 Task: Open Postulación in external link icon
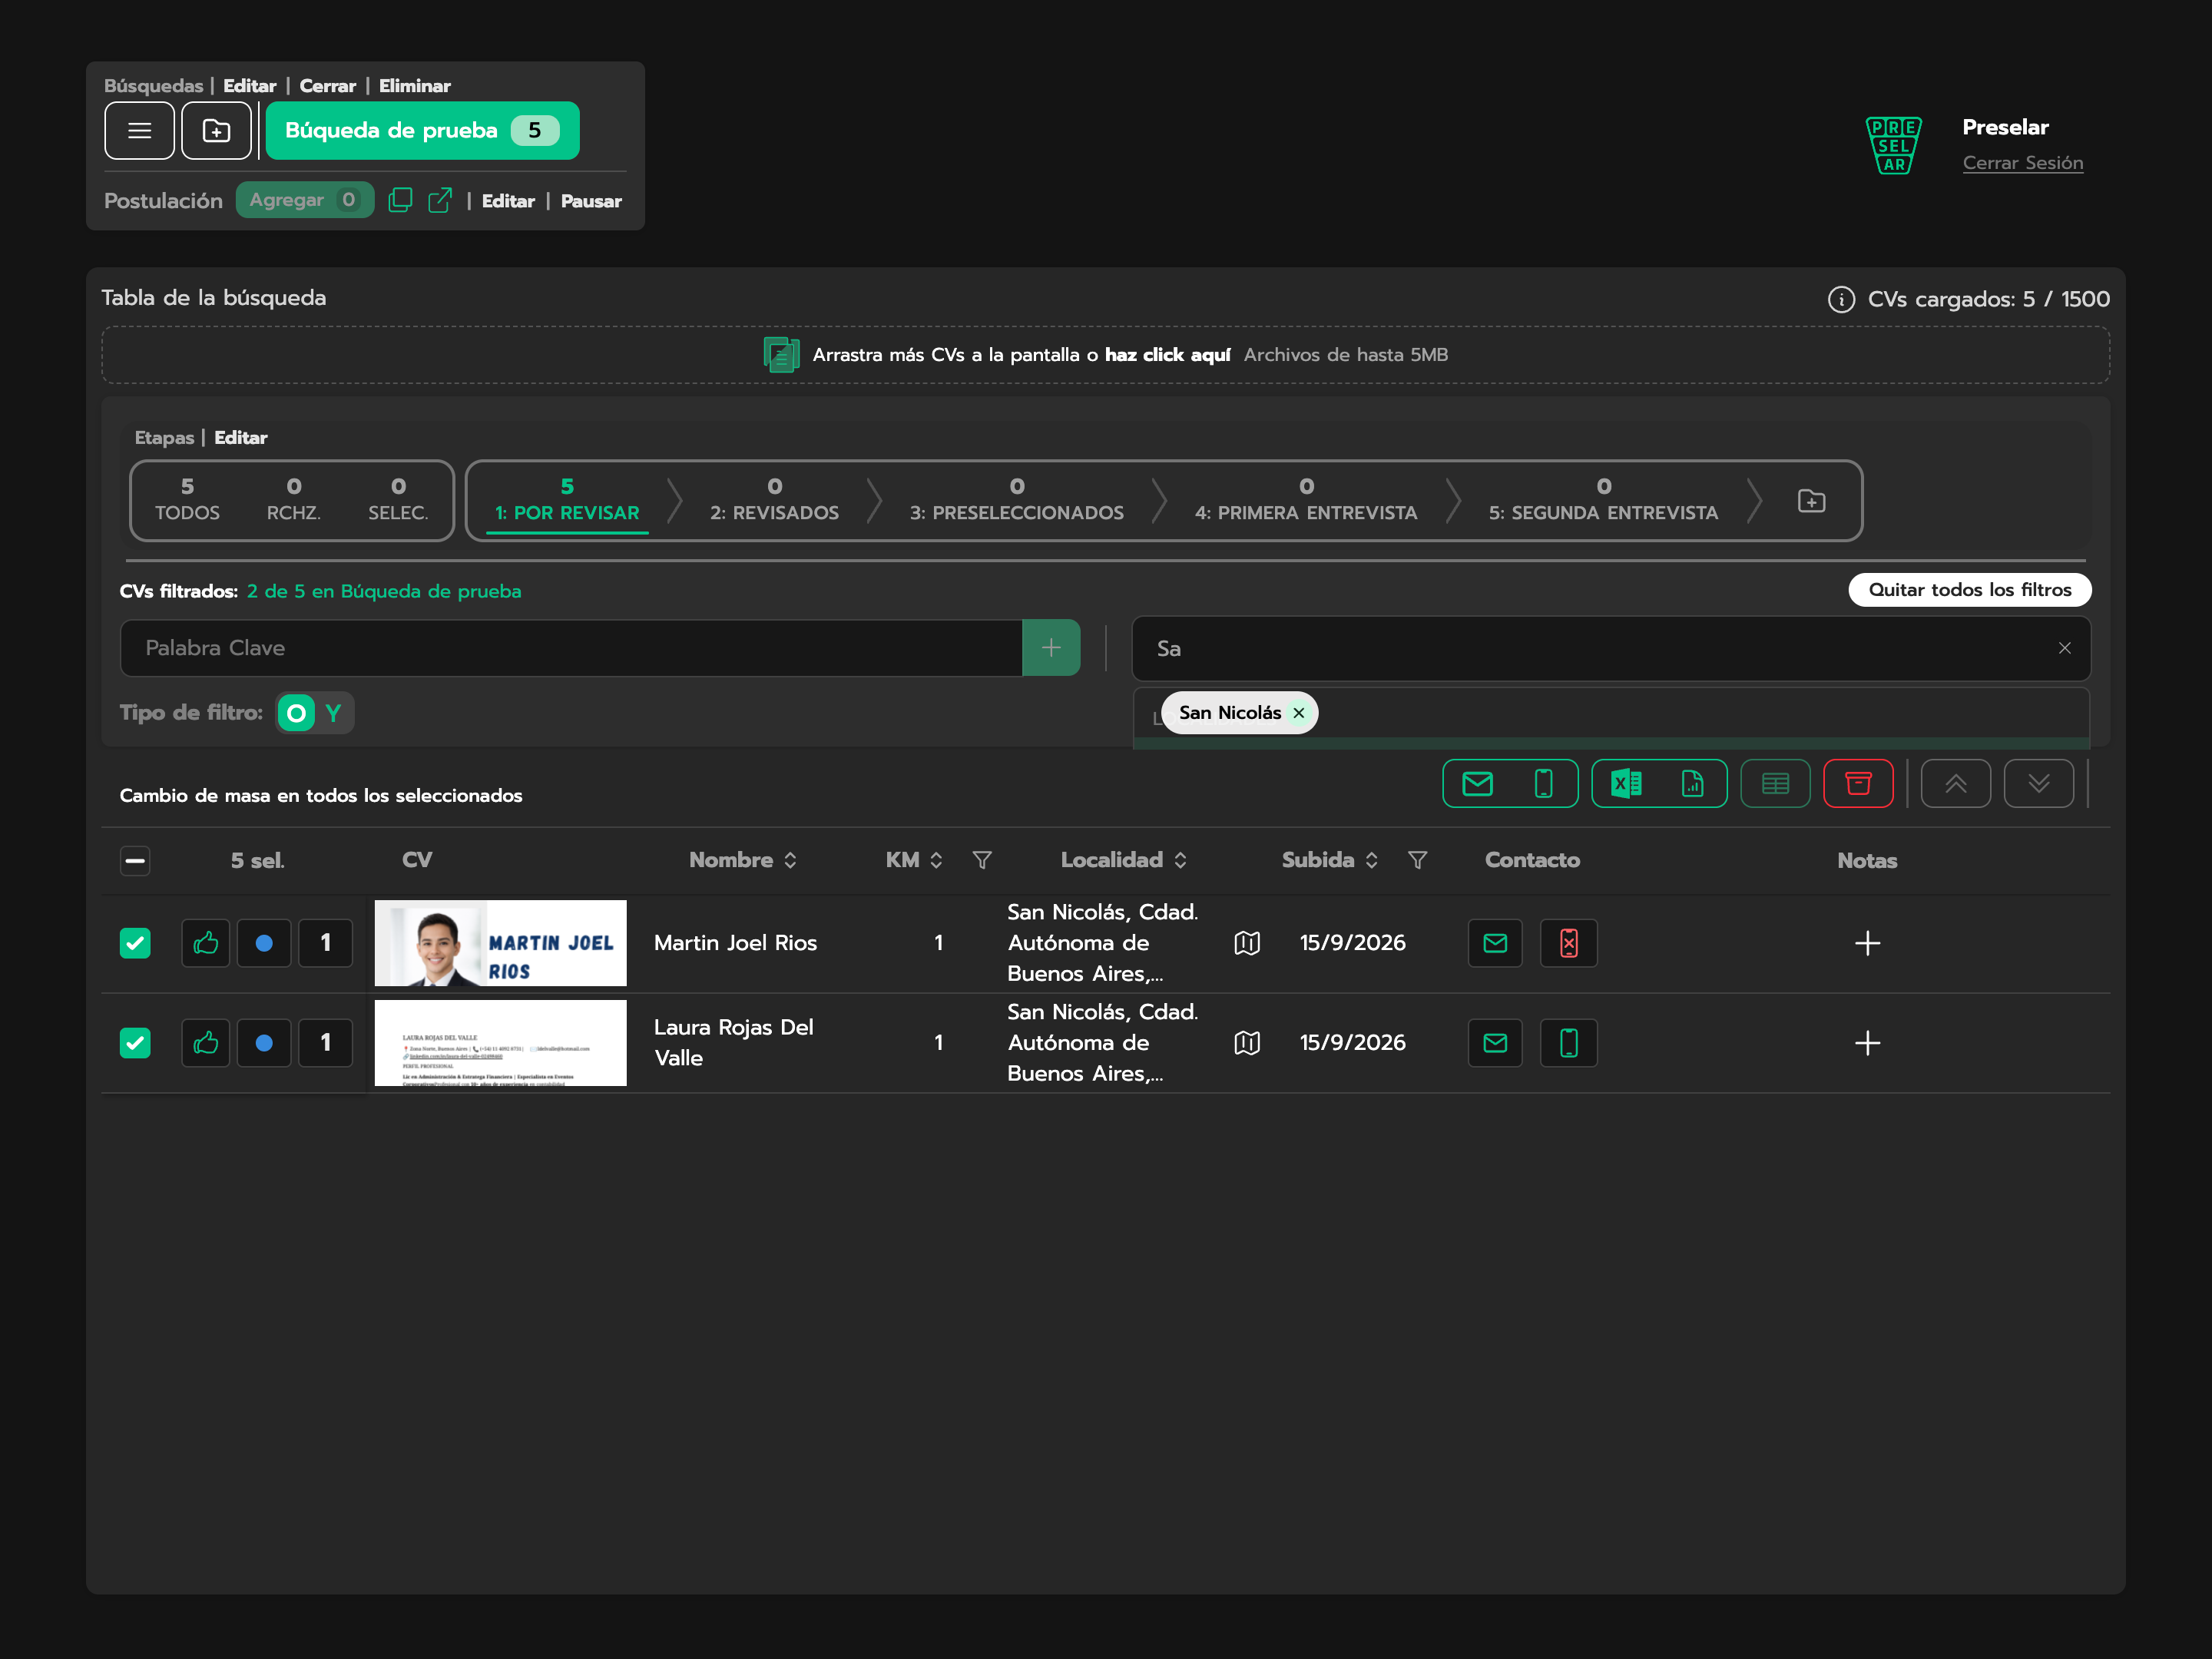pos(440,200)
